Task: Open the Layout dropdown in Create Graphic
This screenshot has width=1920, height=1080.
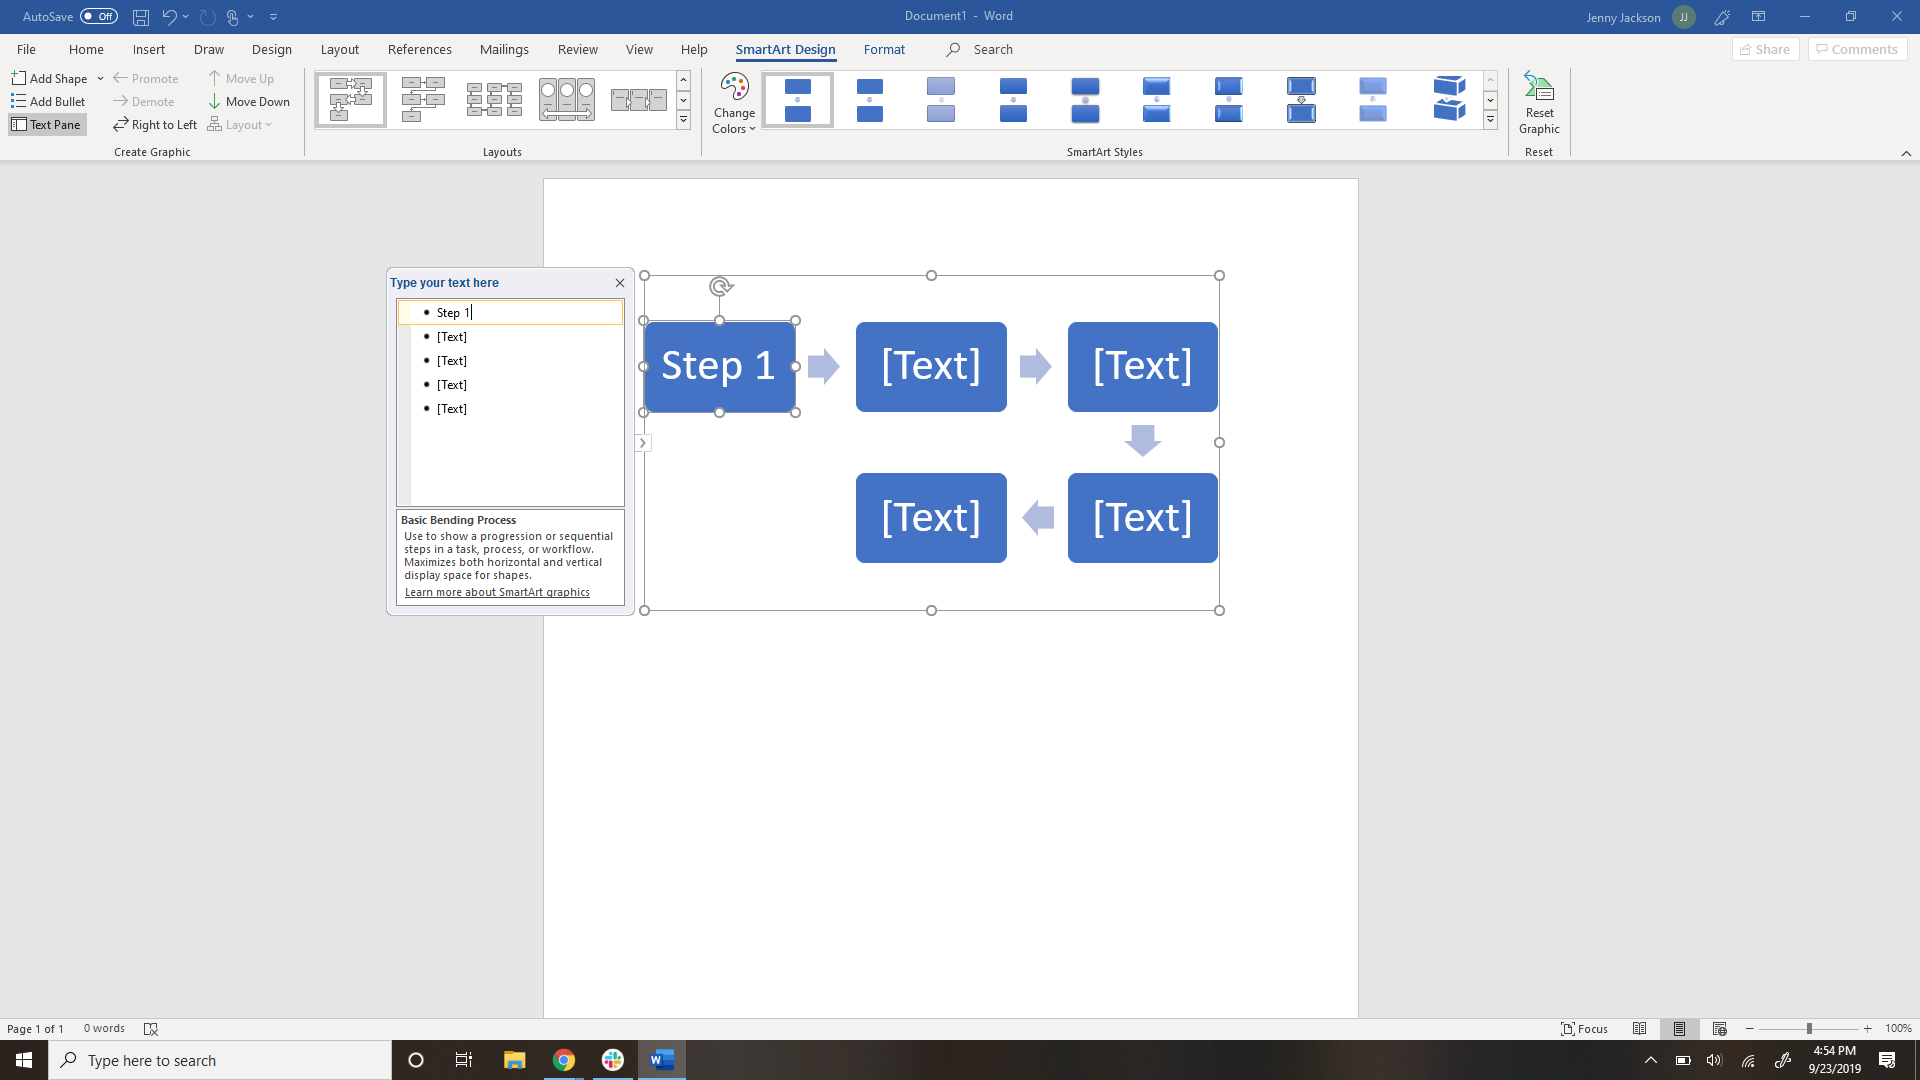Action: tap(240, 124)
